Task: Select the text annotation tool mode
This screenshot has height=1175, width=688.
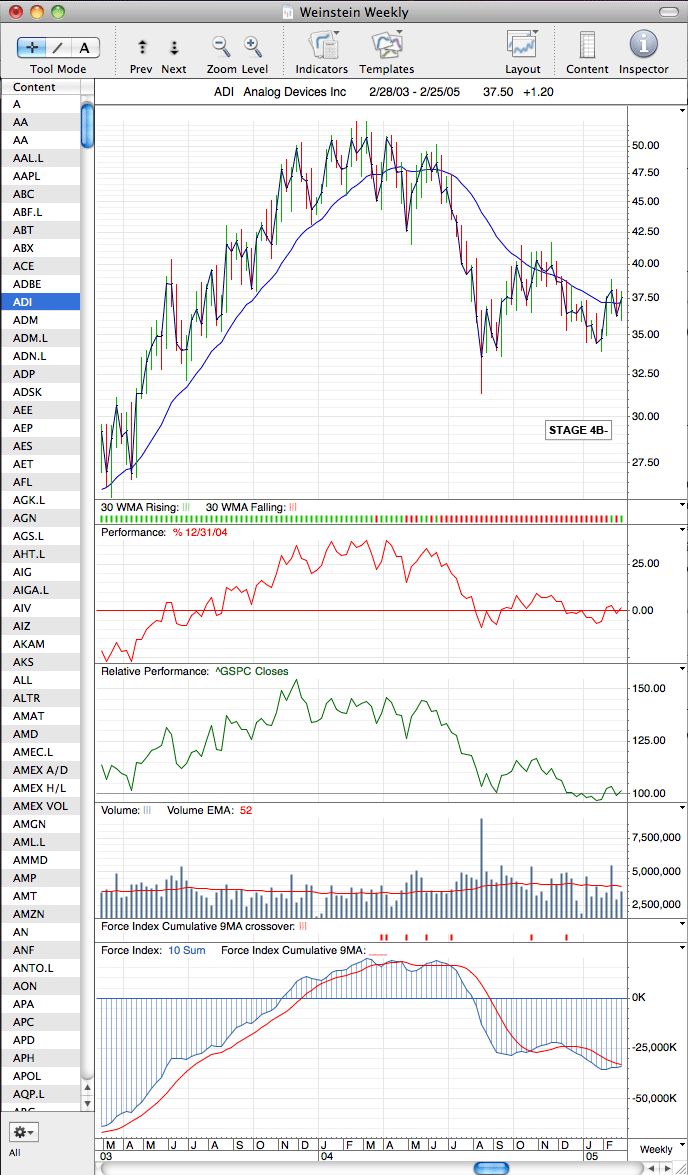Action: click(x=85, y=48)
